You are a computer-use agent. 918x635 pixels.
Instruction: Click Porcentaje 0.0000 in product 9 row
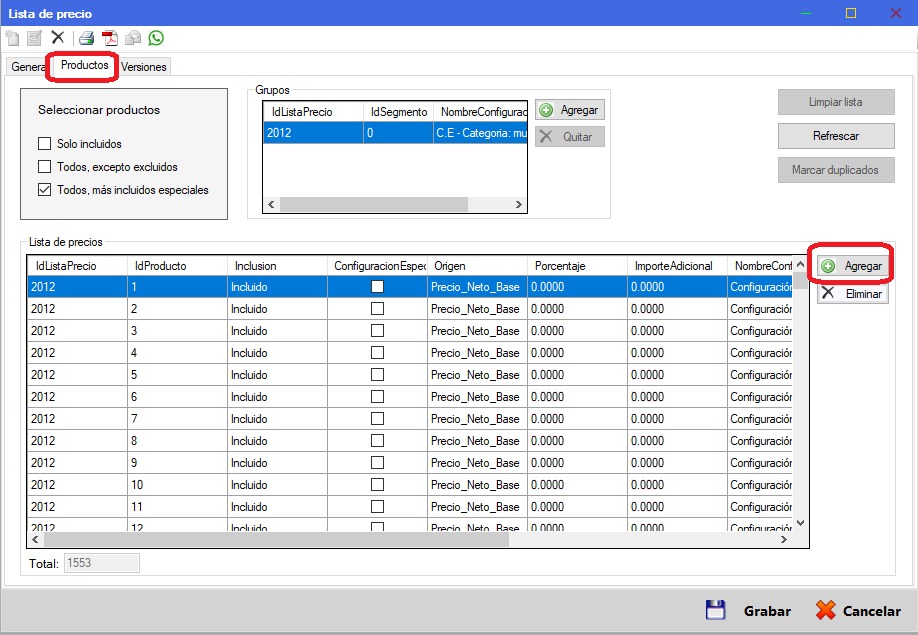click(577, 463)
